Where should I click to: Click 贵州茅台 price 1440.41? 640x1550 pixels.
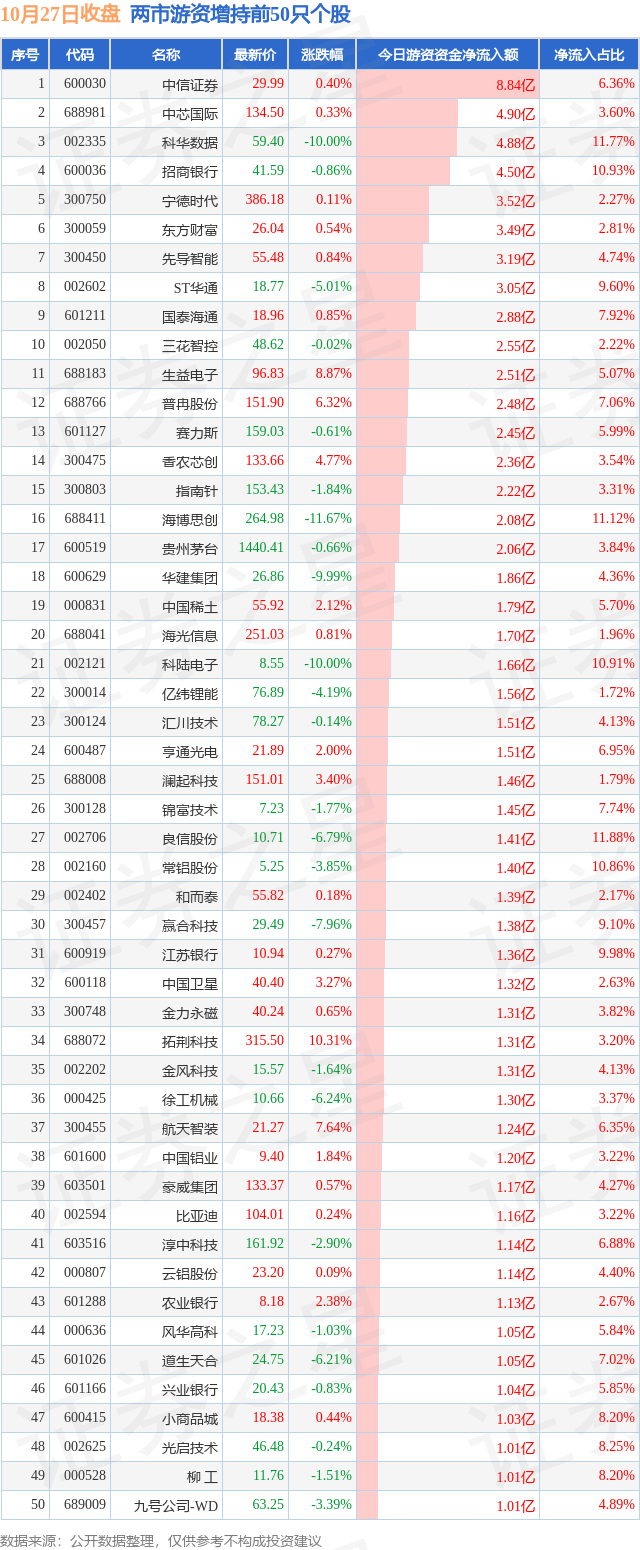(x=261, y=548)
